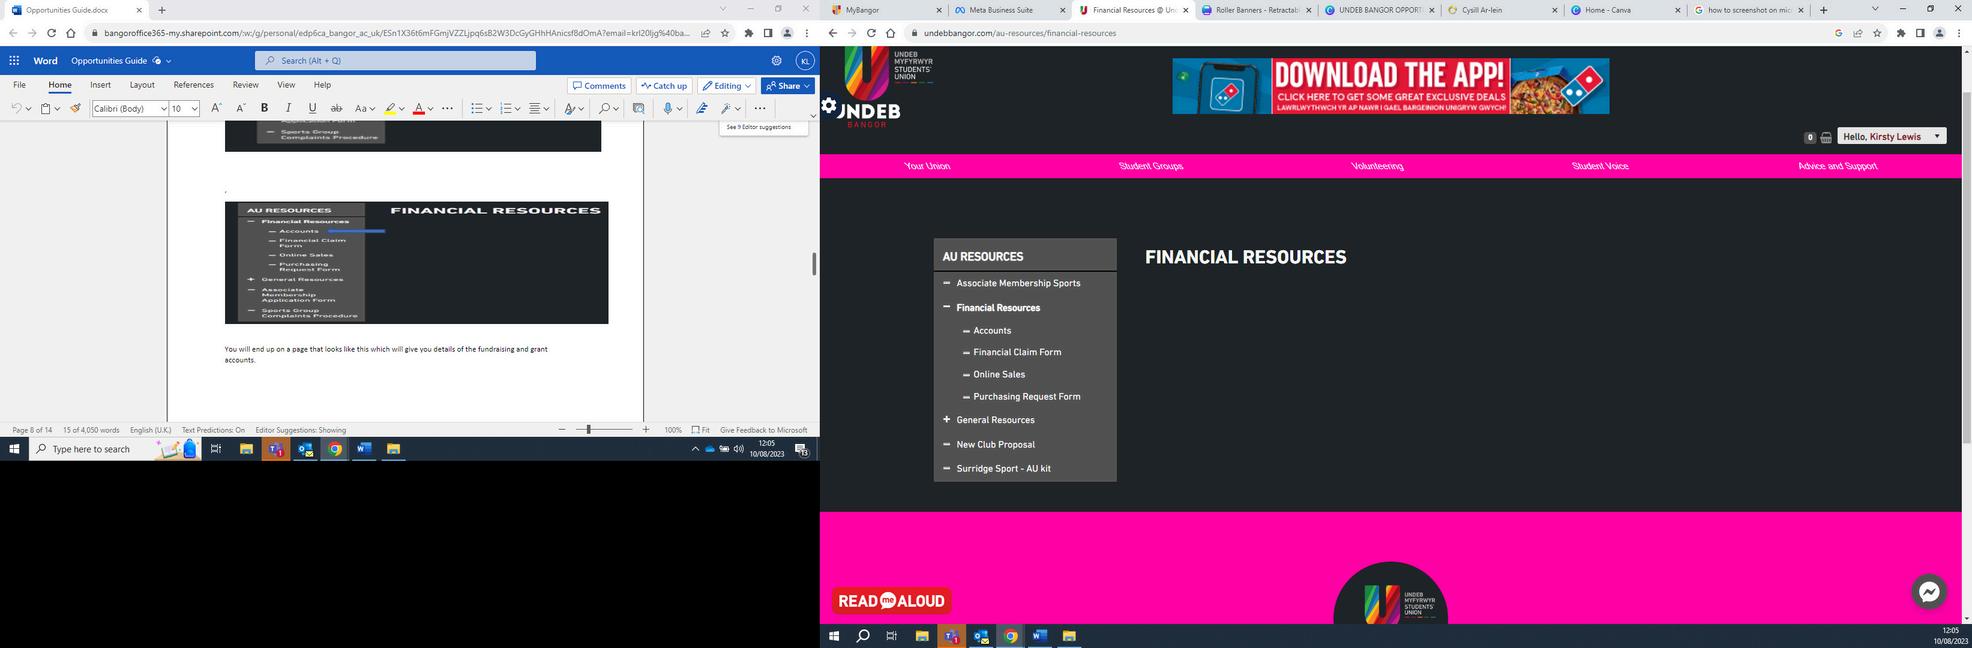Open the Find magnifier dropdown

(608, 108)
